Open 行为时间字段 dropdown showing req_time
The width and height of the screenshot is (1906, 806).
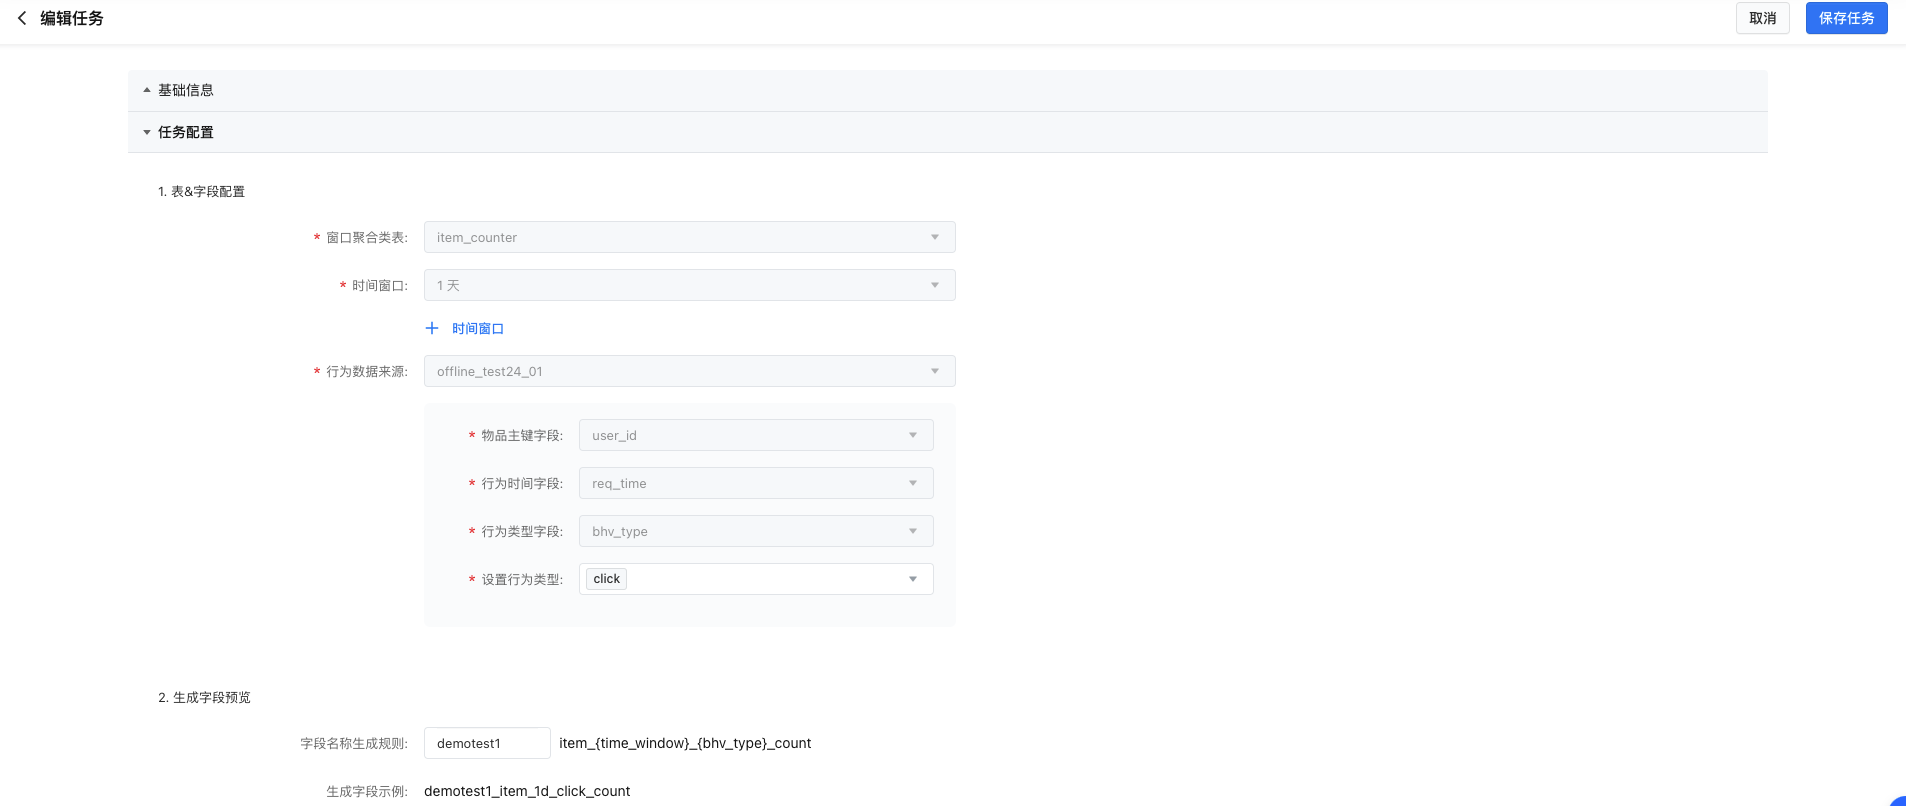coord(756,483)
